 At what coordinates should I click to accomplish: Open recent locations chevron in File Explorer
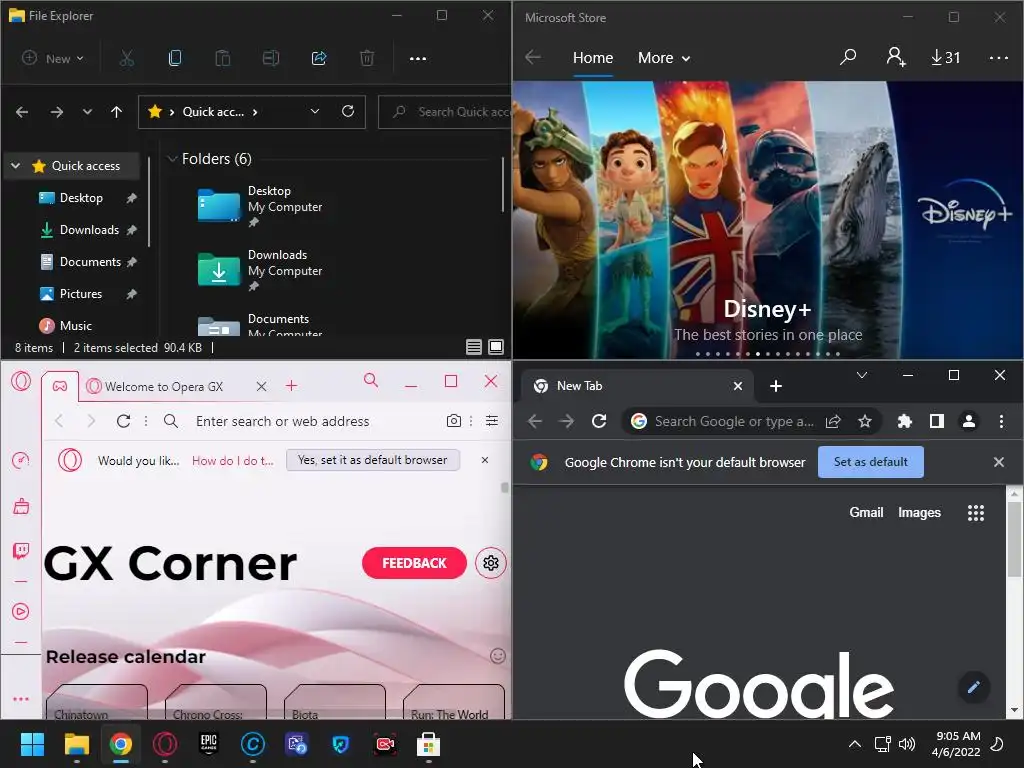[87, 112]
